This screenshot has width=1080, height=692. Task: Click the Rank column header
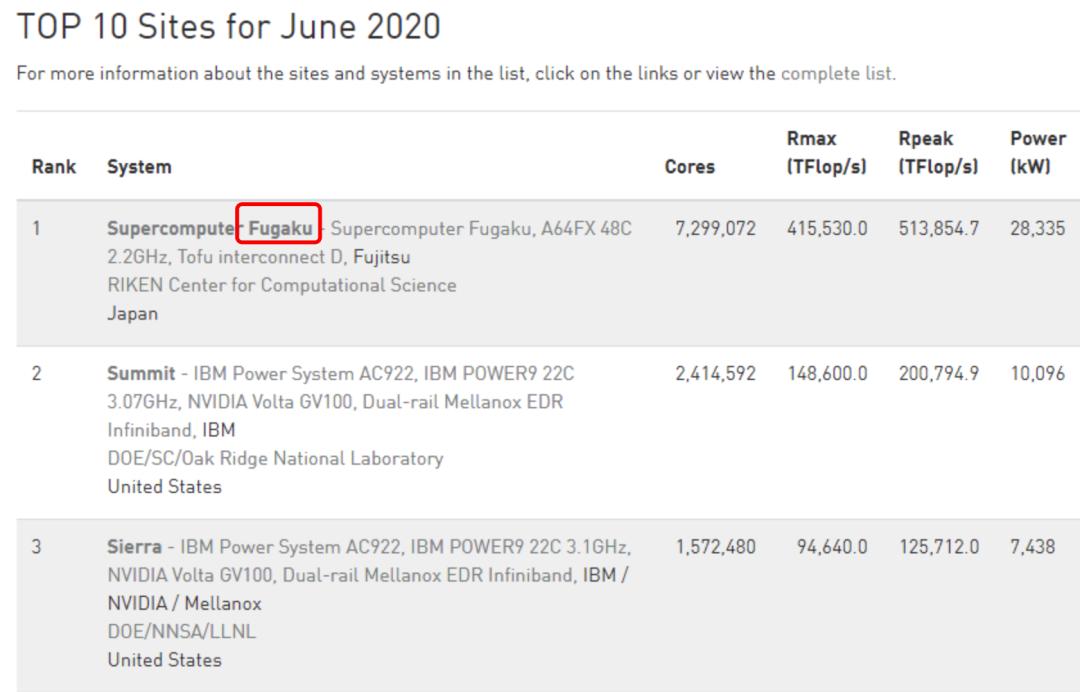click(54, 168)
